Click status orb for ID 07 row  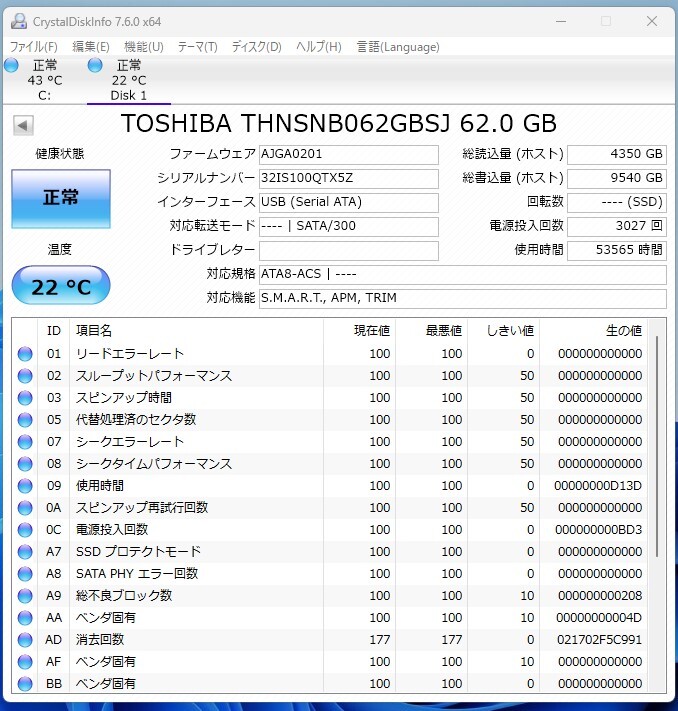pos(25,442)
